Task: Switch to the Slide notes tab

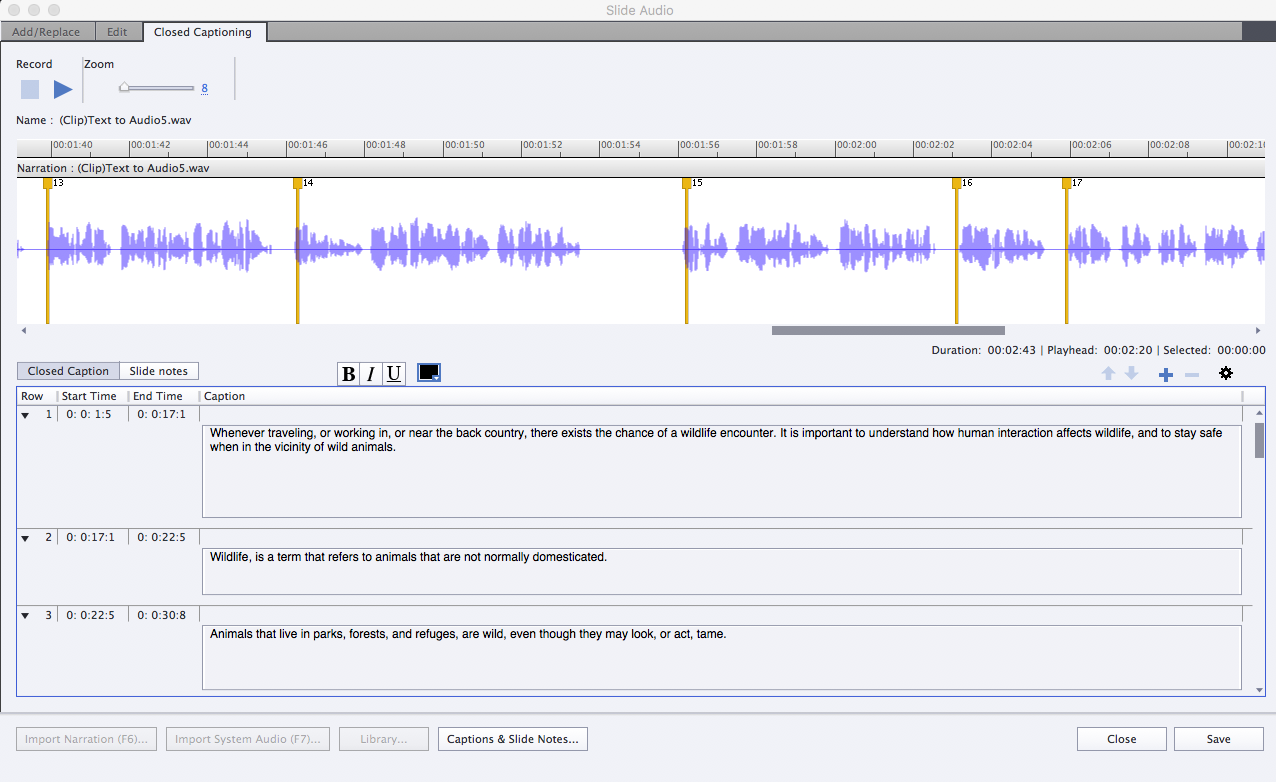Action: click(159, 371)
